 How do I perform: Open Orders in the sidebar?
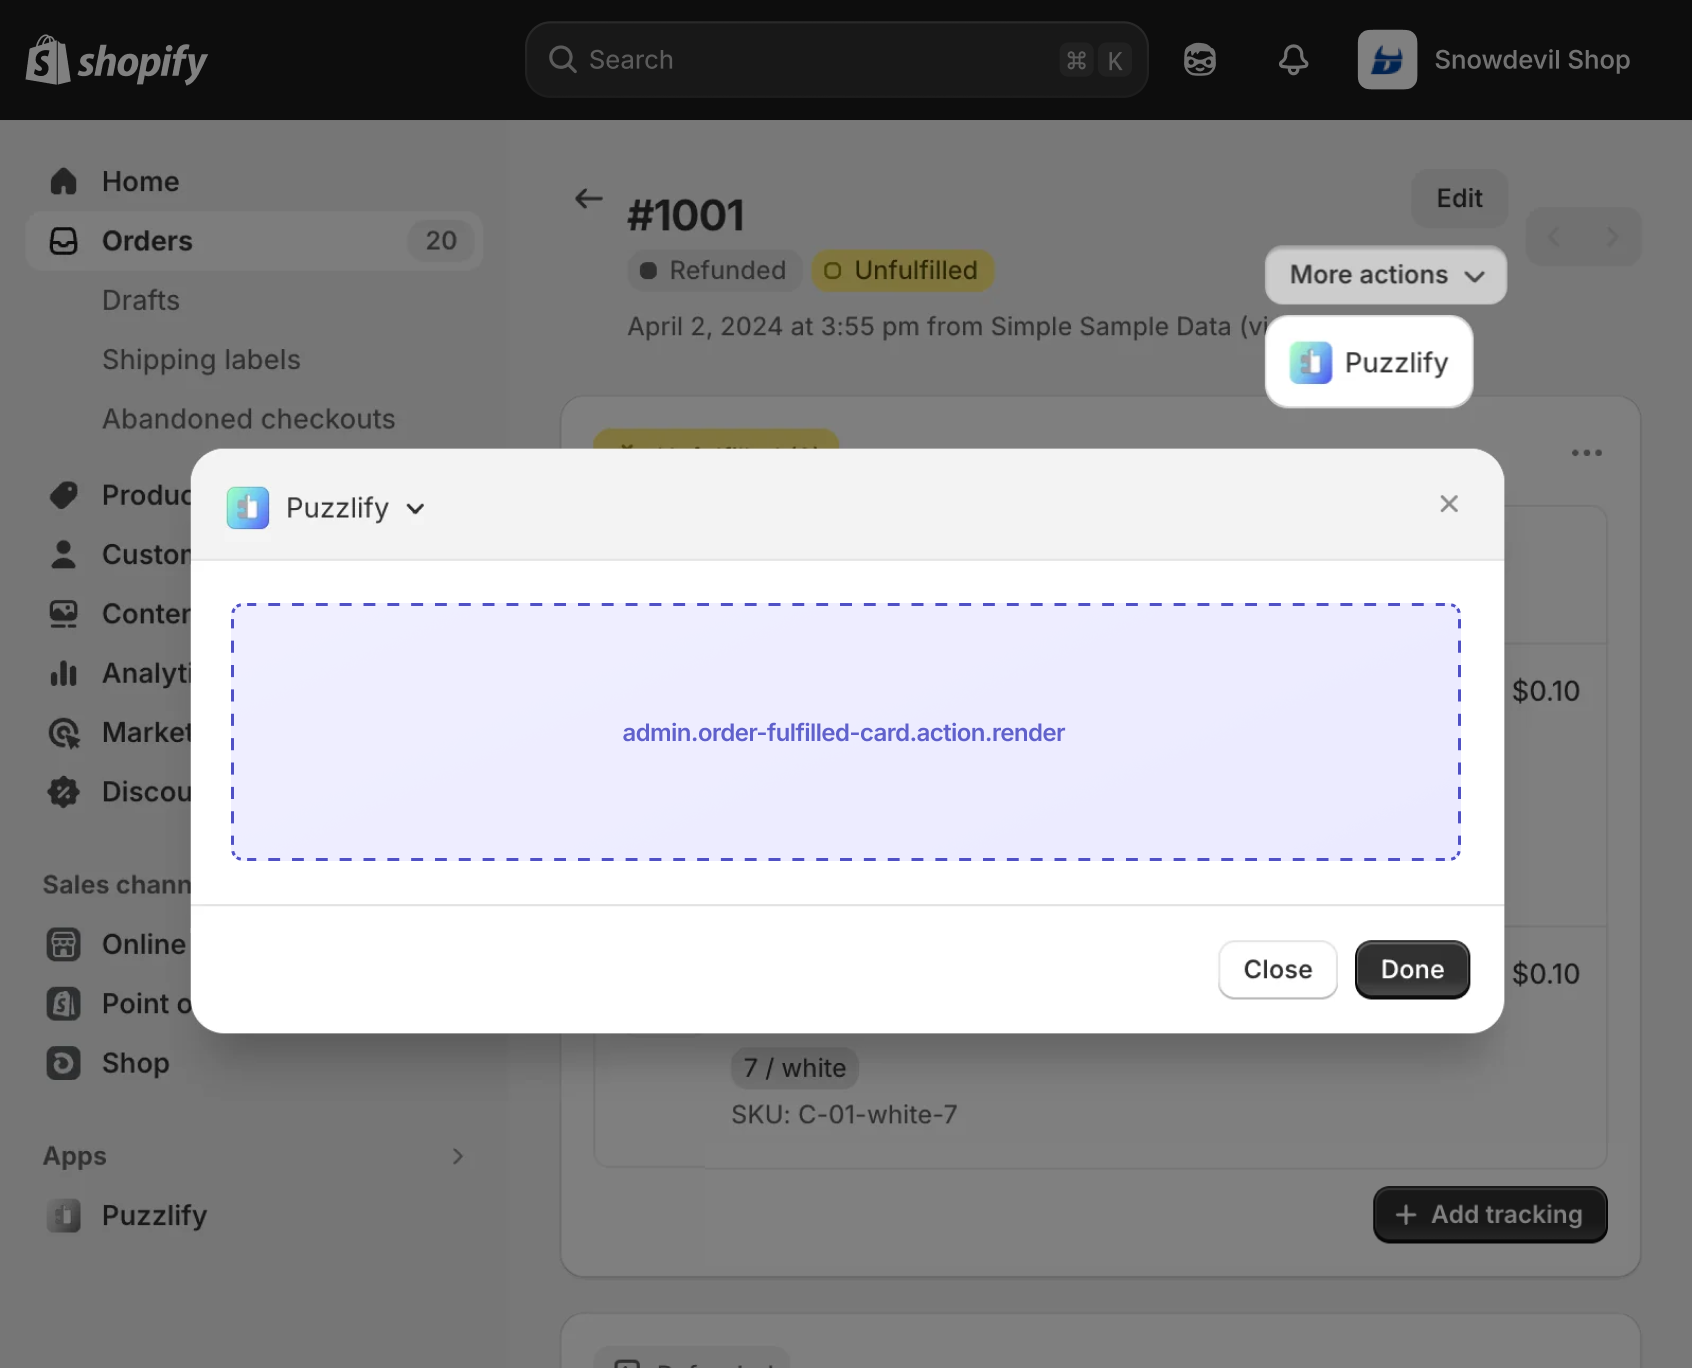254,241
